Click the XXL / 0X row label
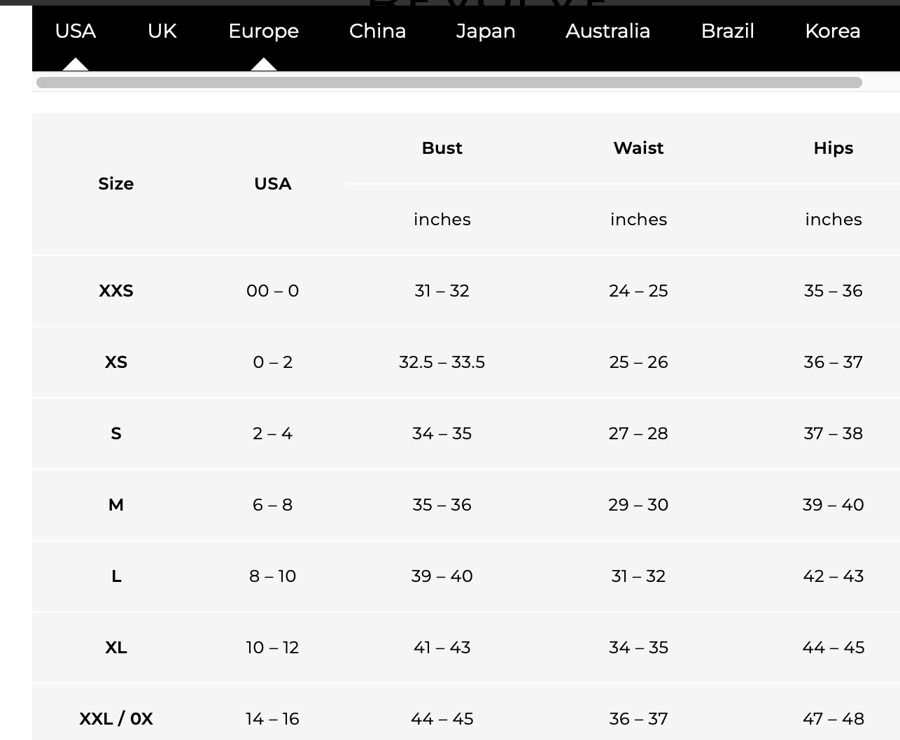This screenshot has width=900, height=740. point(116,719)
